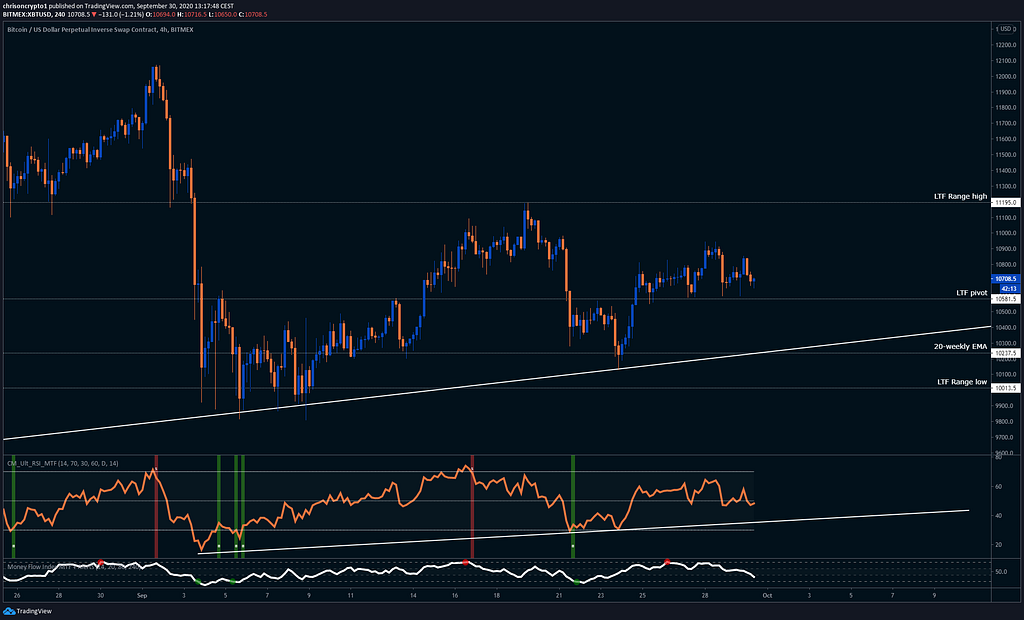Select the LTF pivot label

coord(972,293)
